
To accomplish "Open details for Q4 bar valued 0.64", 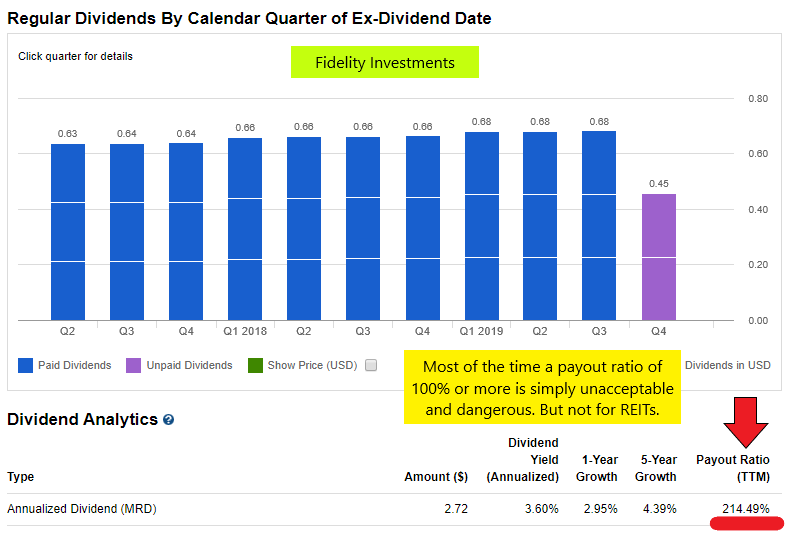I will pos(186,232).
